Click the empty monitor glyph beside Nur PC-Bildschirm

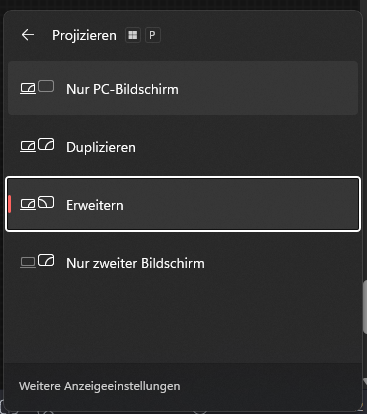click(x=46, y=86)
